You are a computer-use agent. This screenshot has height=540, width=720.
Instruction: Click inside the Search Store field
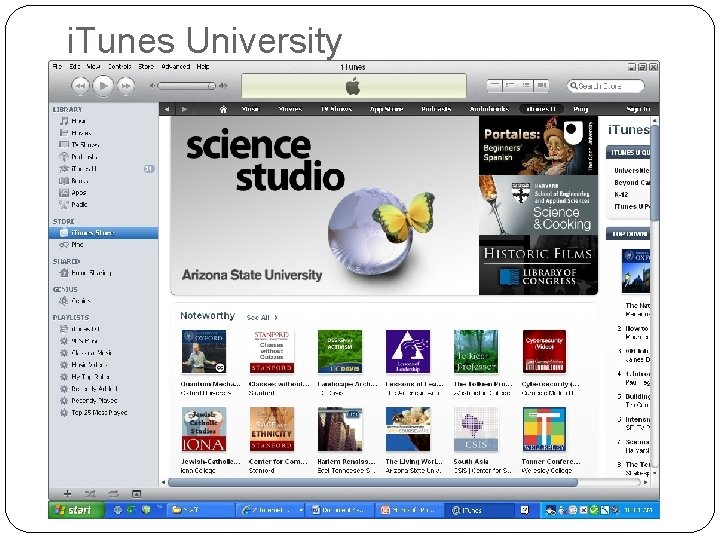click(x=605, y=86)
